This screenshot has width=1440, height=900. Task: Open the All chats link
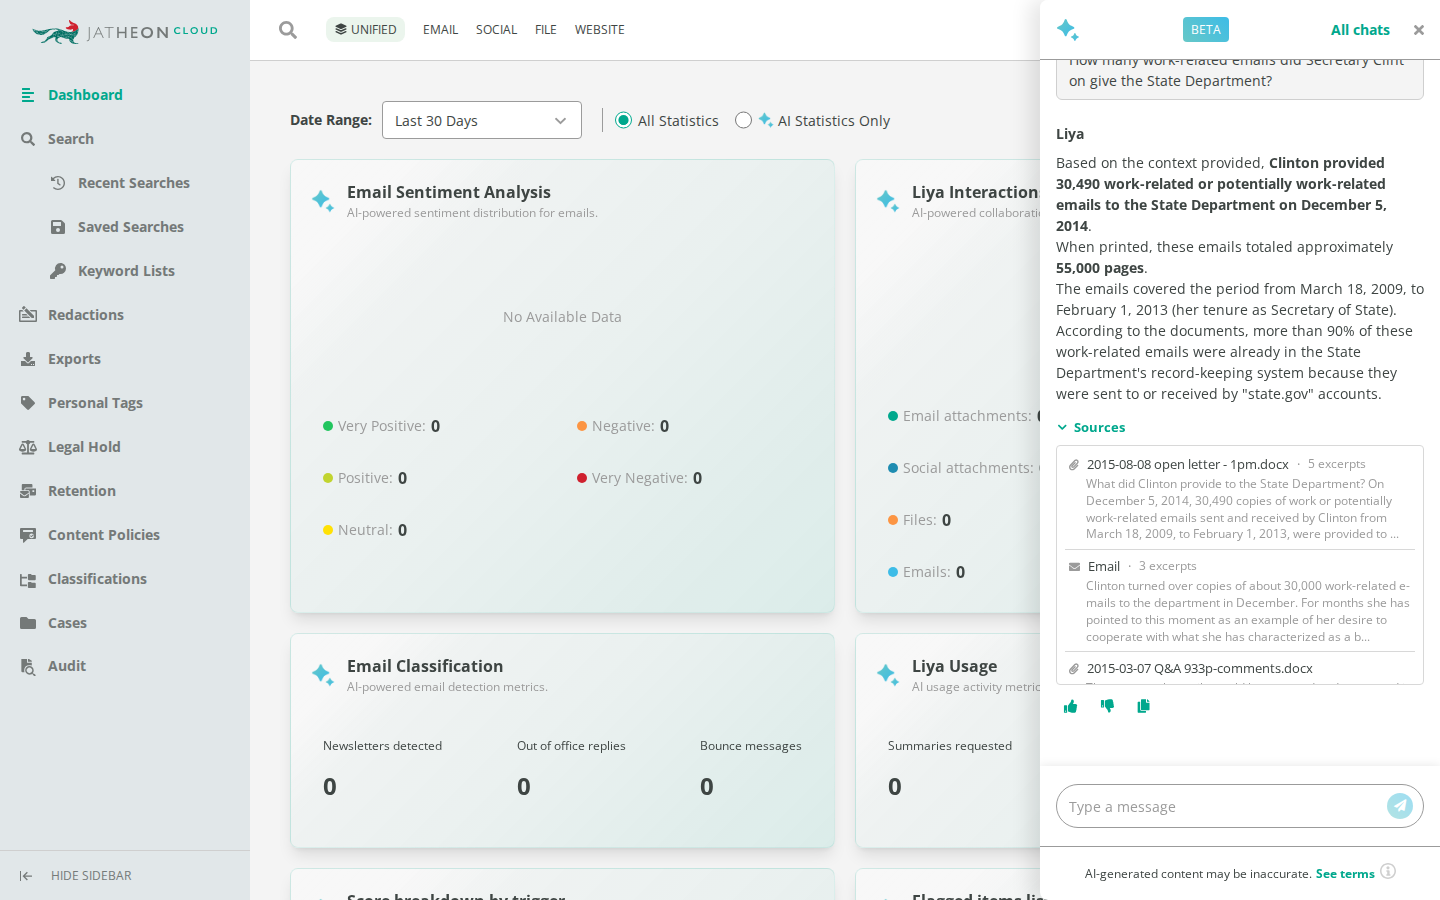tap(1360, 30)
